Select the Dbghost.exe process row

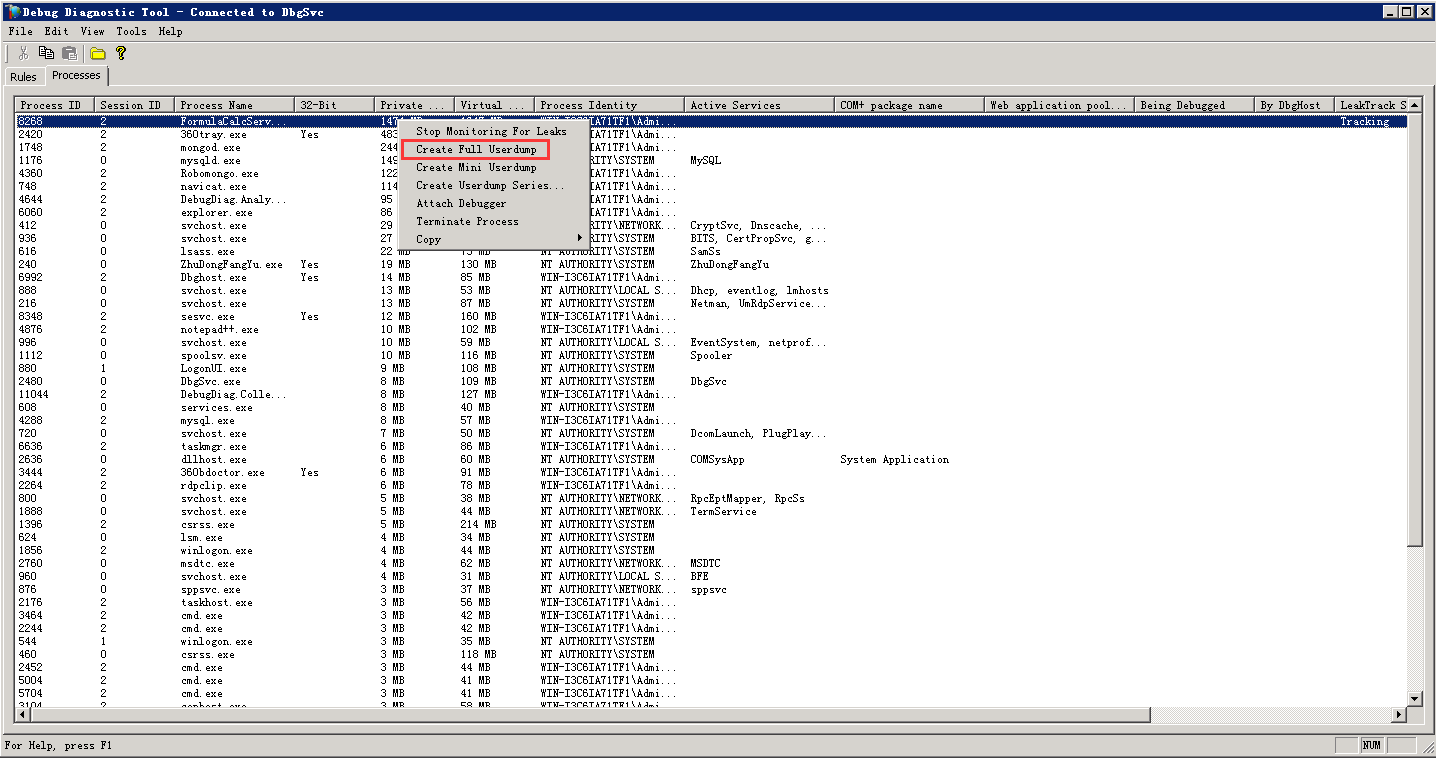[711, 277]
